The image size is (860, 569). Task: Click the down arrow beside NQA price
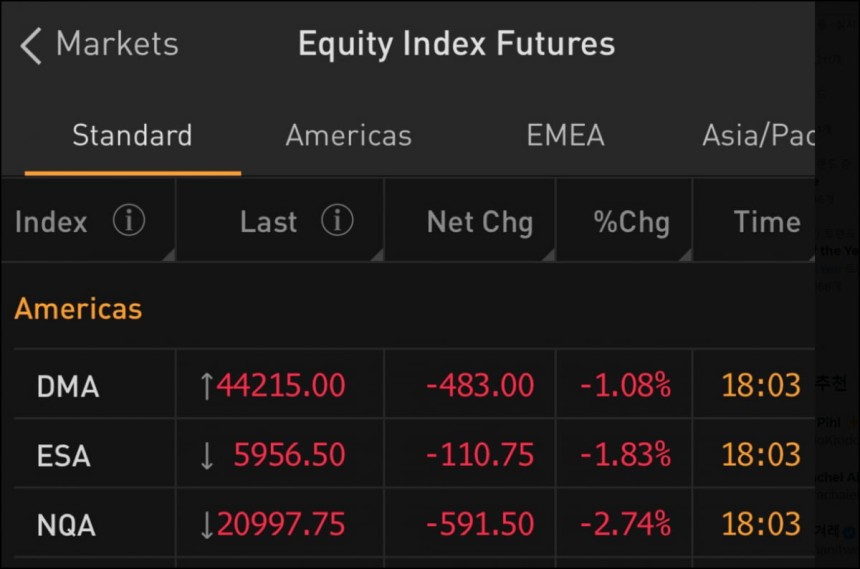(x=206, y=525)
